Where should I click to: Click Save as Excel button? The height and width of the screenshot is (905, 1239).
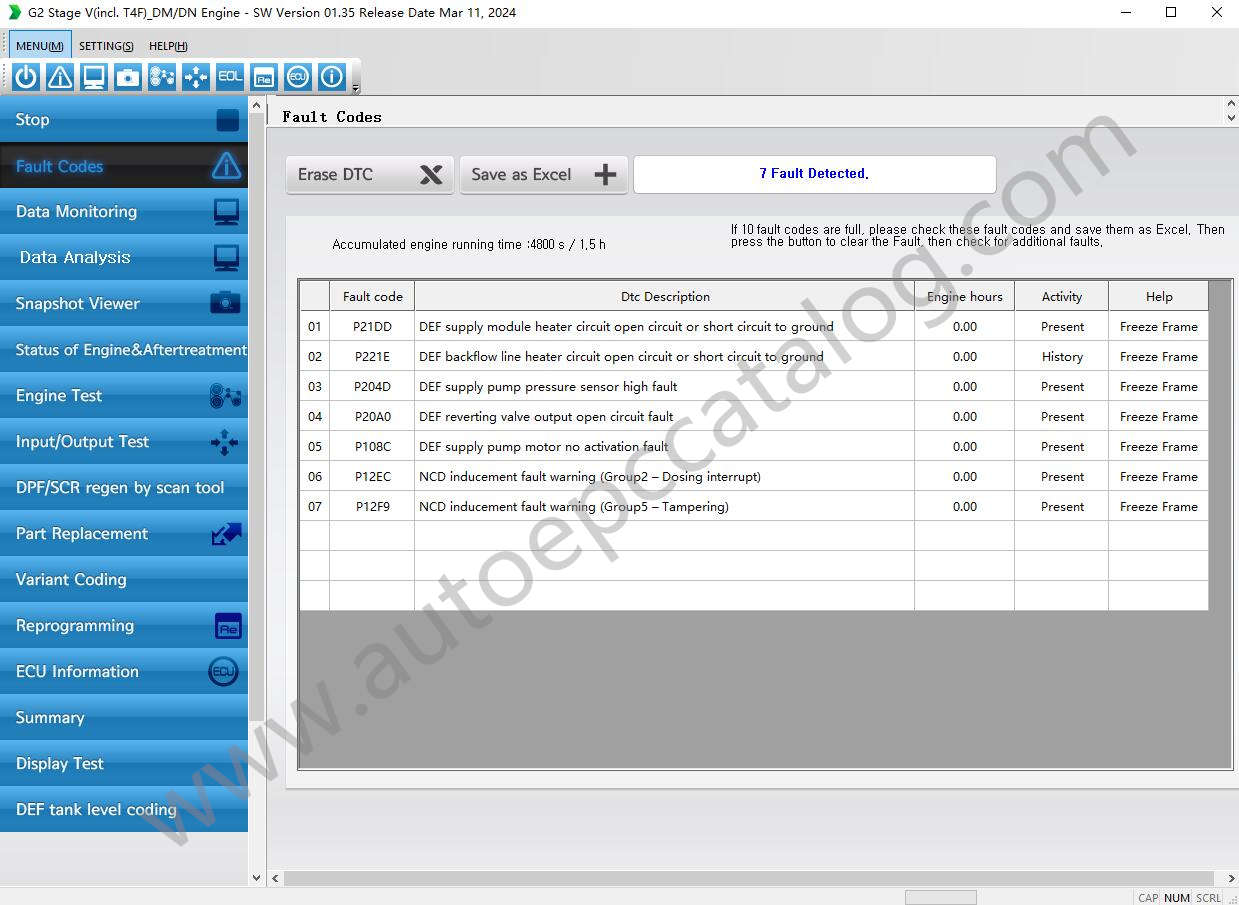[x=543, y=174]
